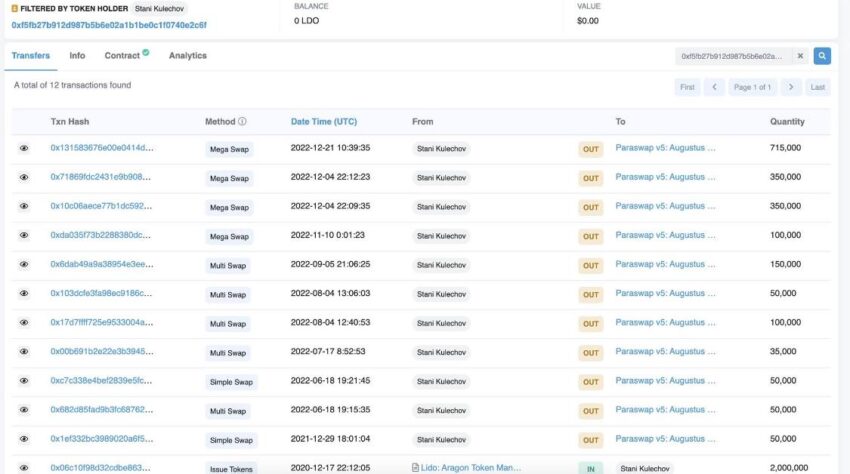Click the quantity 35,000
Screen dimensions: 850x474
(x=783, y=351)
